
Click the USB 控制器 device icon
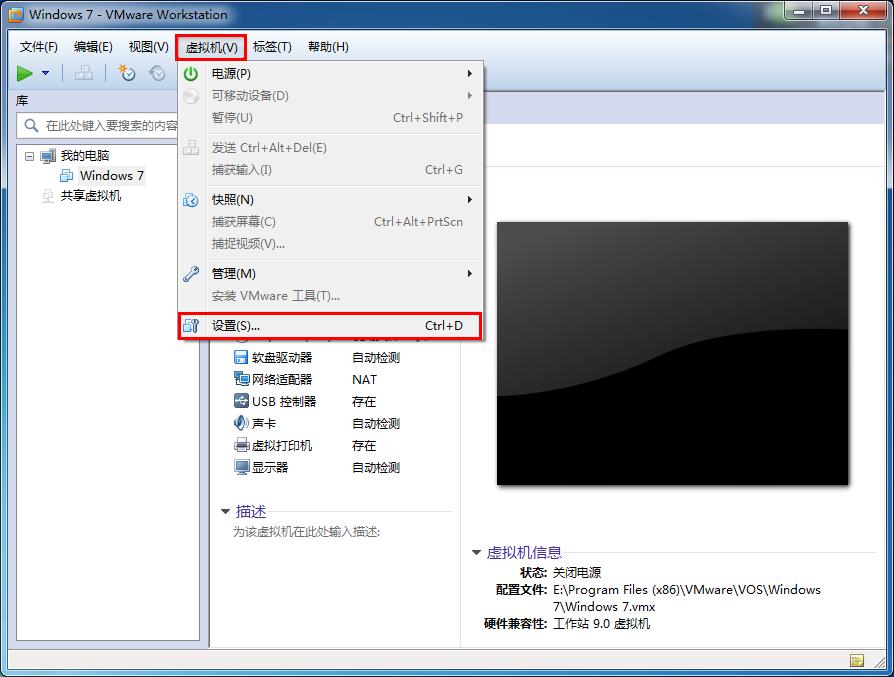pyautogui.click(x=239, y=401)
